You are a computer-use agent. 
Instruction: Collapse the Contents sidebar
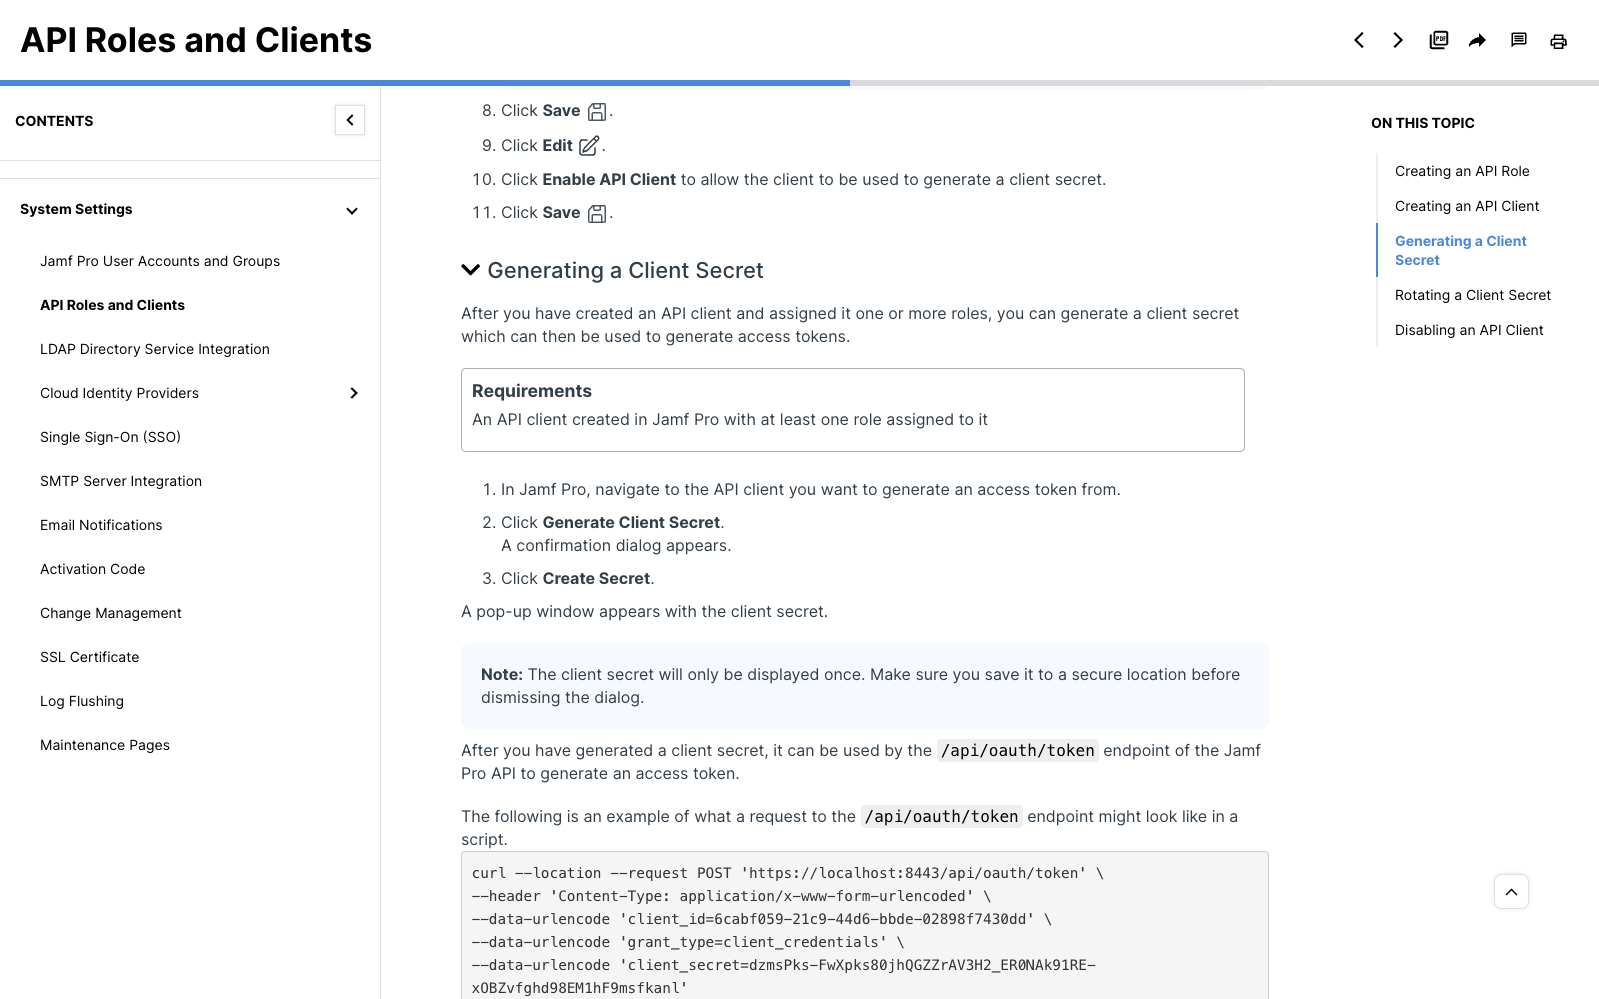(350, 120)
